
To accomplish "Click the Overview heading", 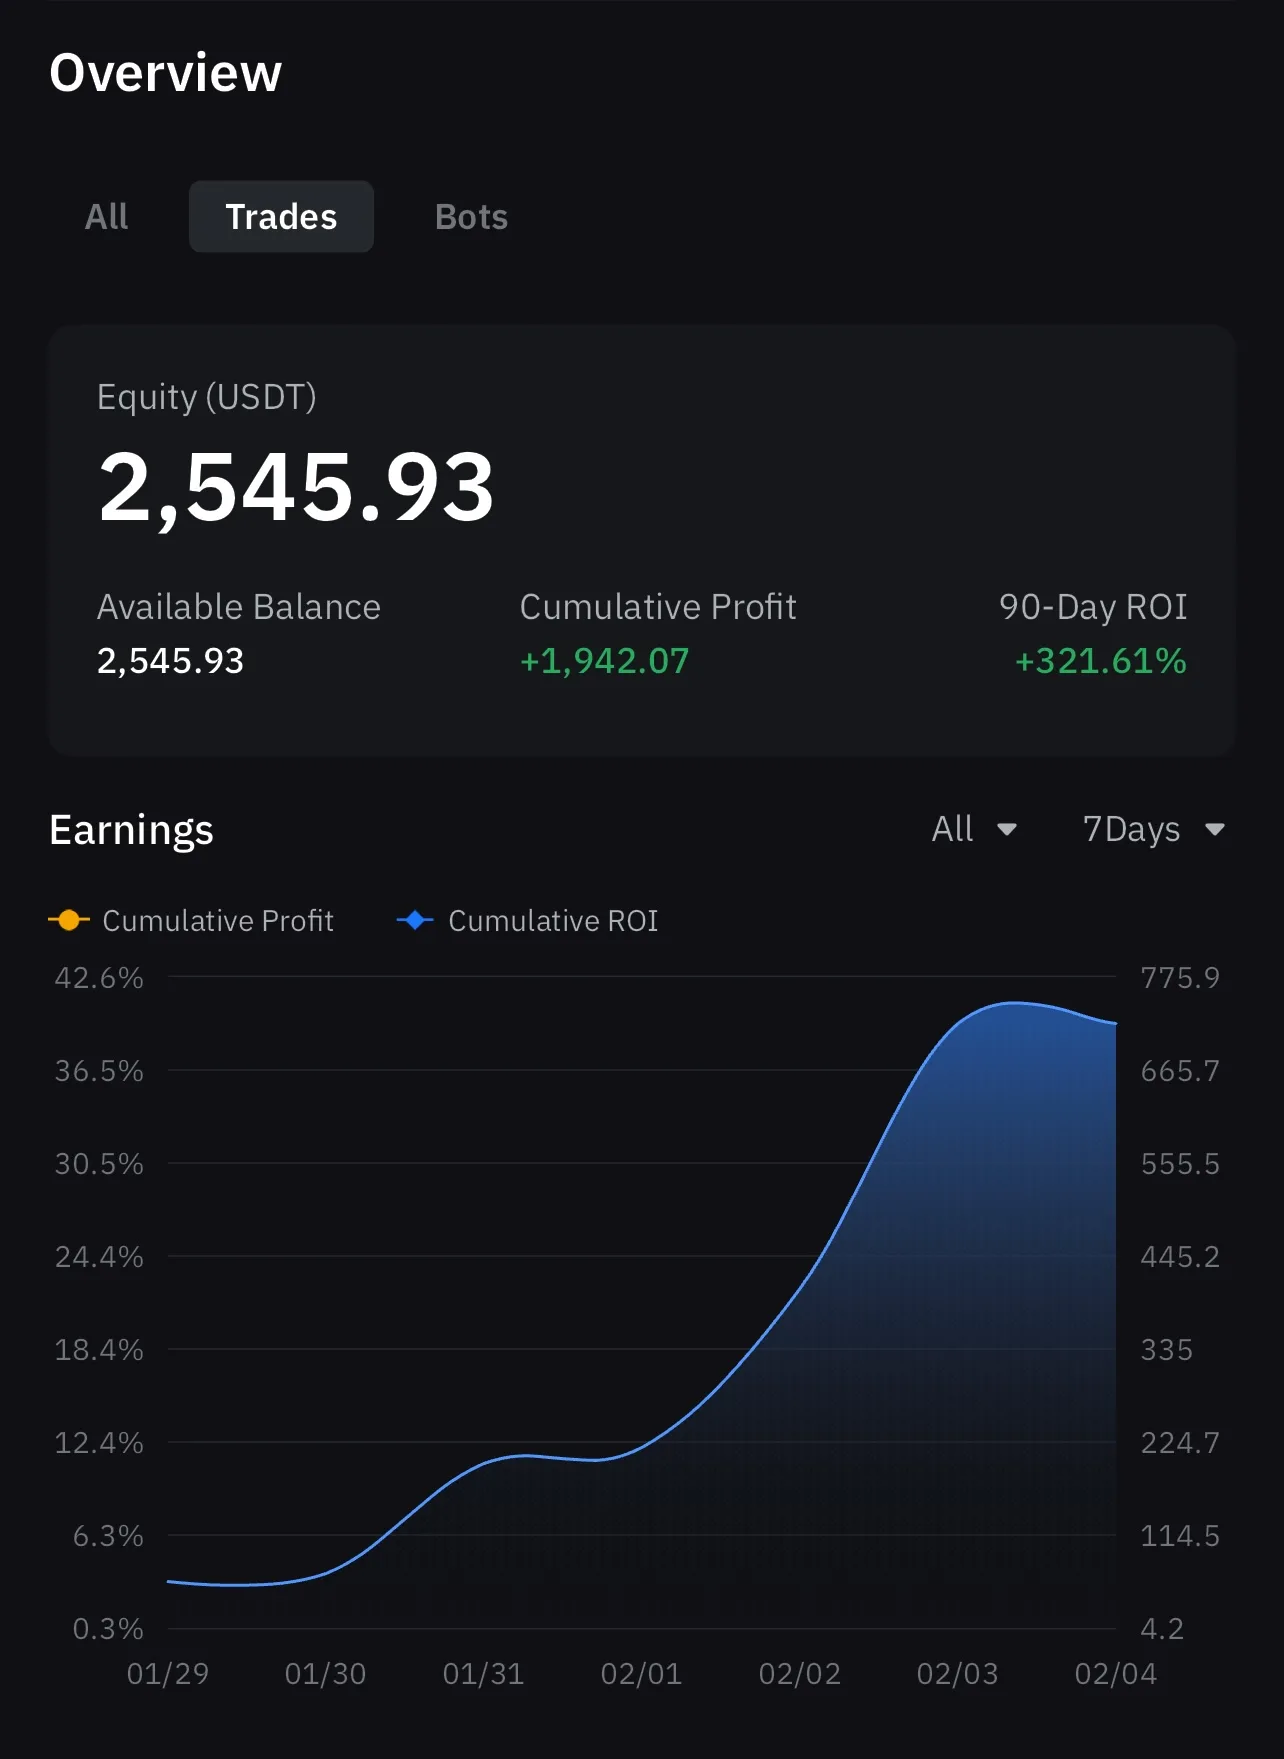I will 166,73.
